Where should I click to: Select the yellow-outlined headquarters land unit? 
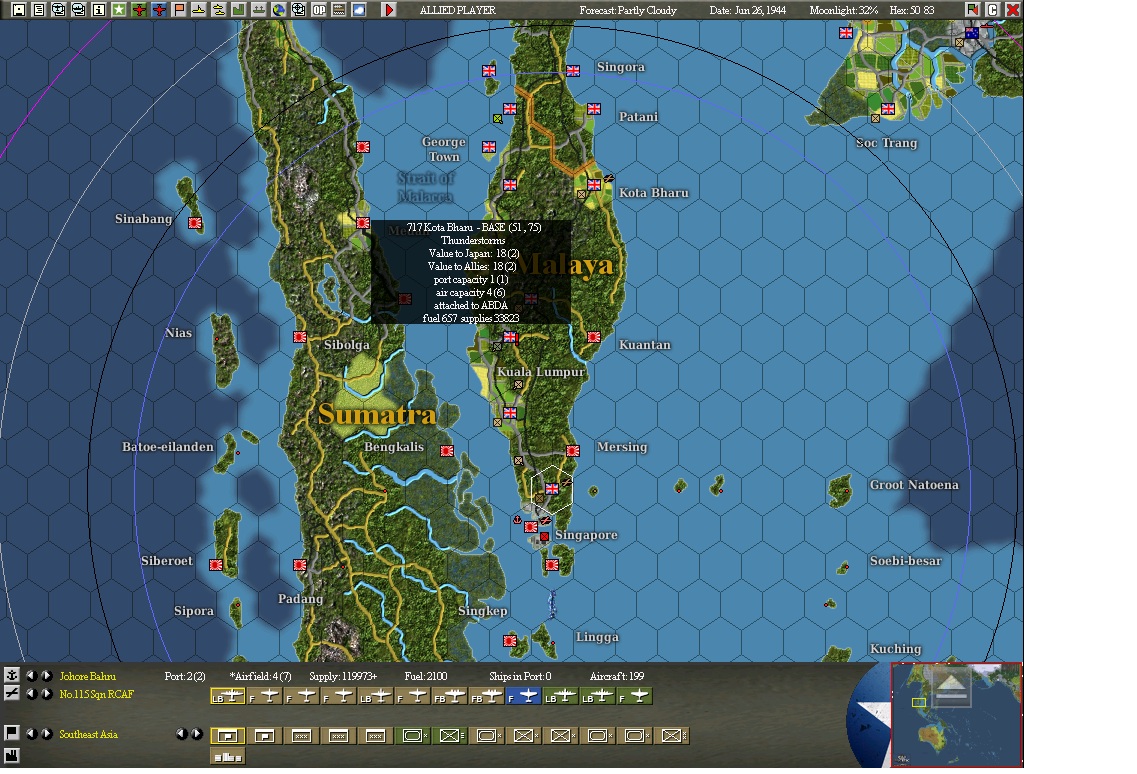(x=228, y=736)
